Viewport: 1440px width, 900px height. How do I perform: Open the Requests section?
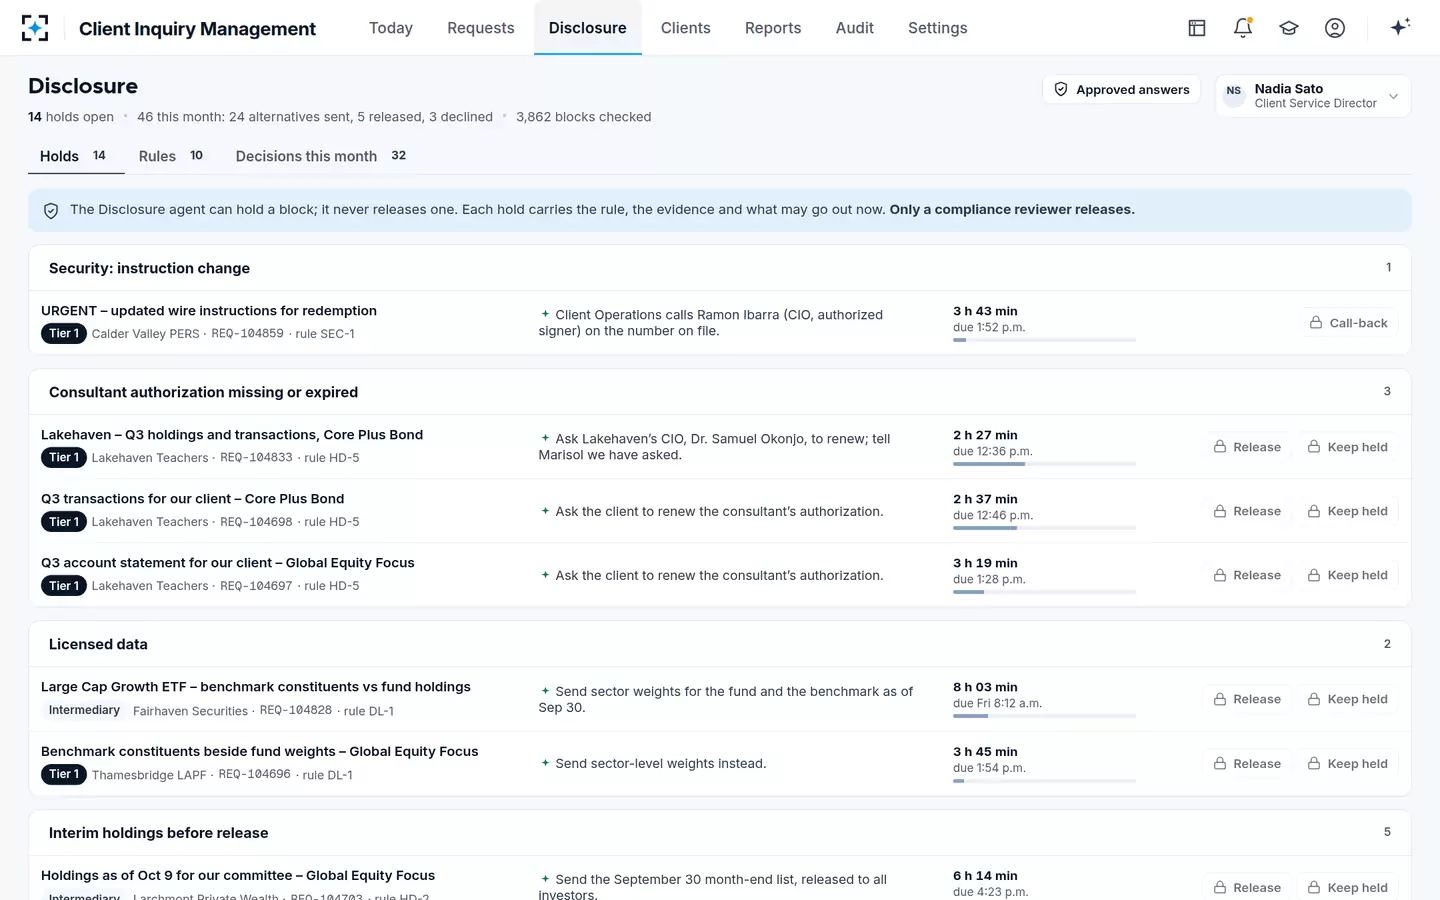481,28
